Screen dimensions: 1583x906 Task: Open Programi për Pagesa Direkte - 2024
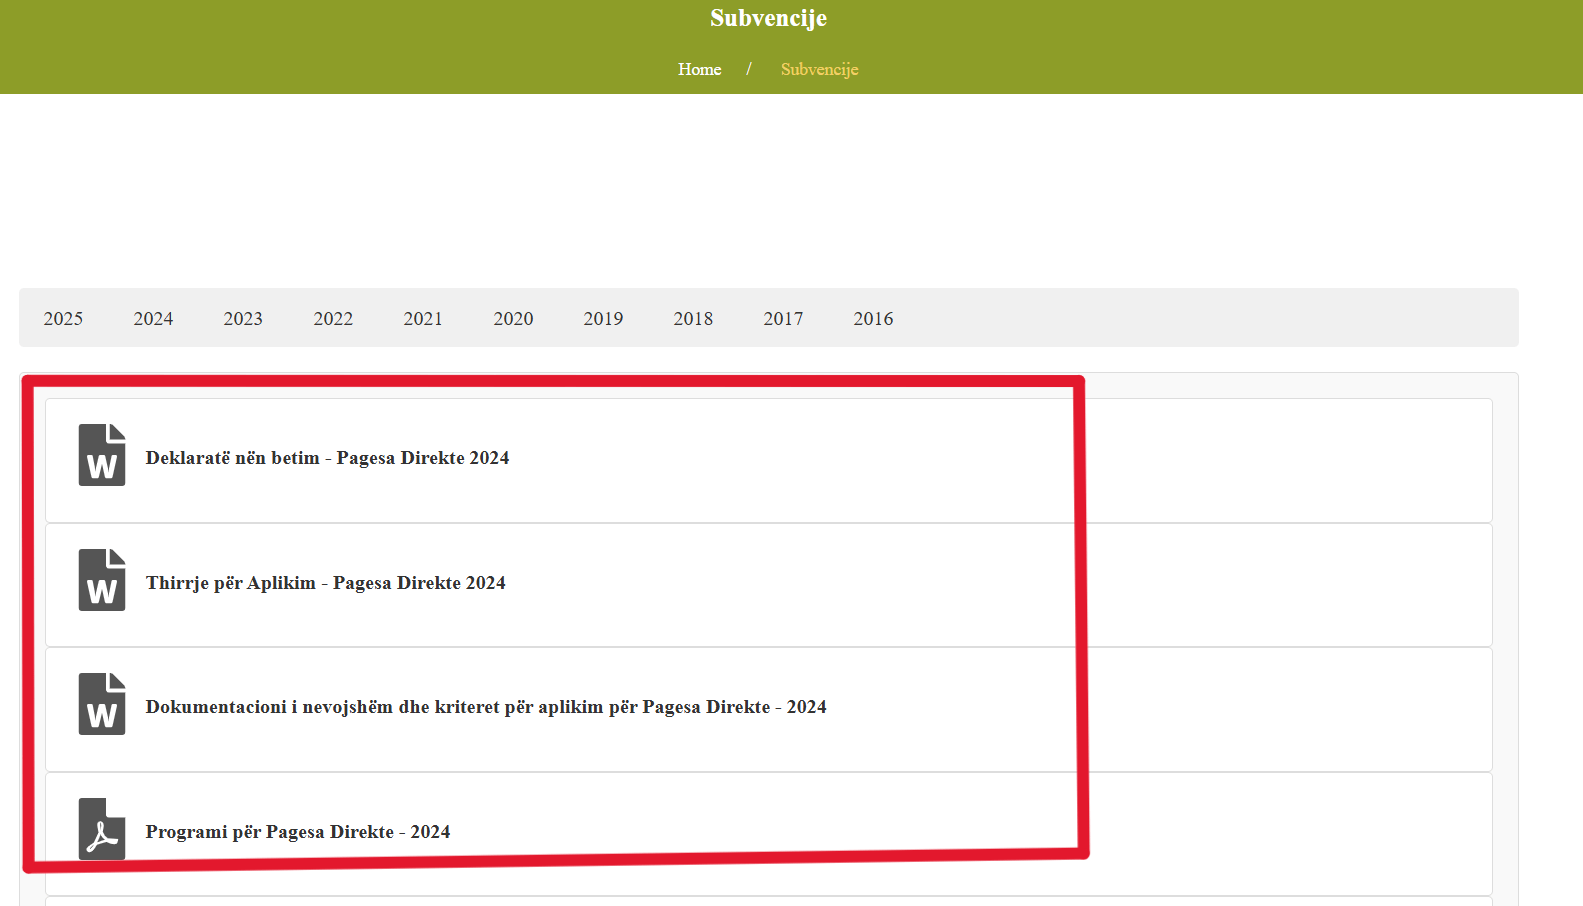[x=298, y=832]
